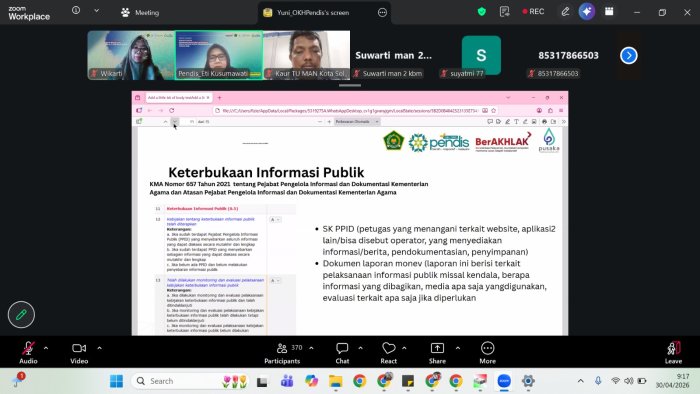This screenshot has width=700, height=394.
Task: Open the PDF zoom level dropdown
Action: (357, 121)
